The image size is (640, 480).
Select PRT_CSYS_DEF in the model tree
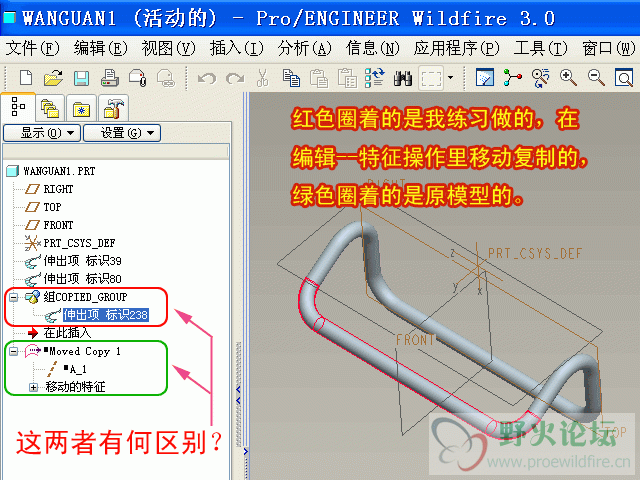(79, 243)
